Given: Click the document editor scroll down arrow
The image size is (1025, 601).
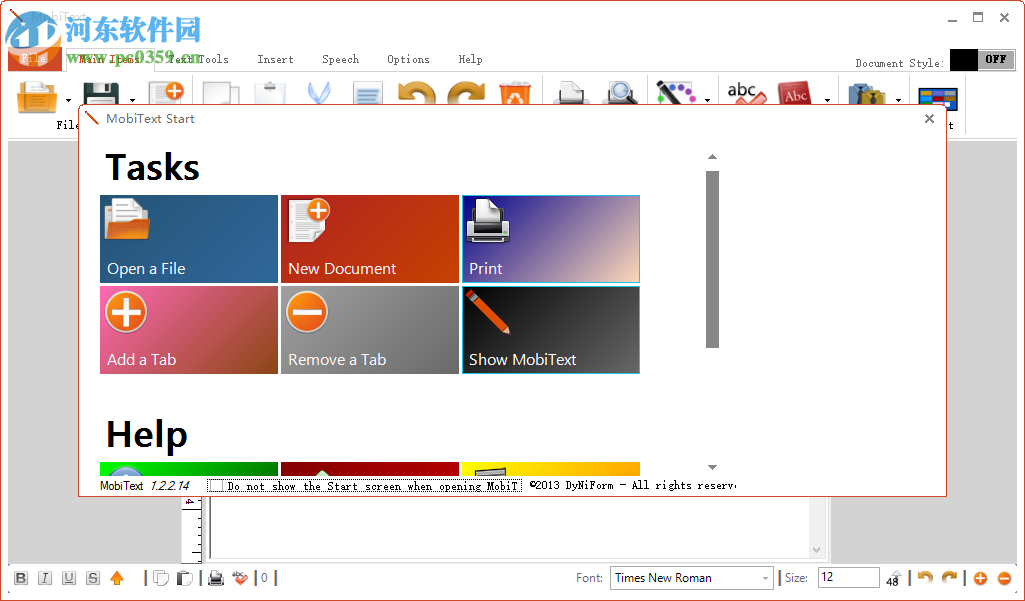Looking at the screenshot, I should coord(816,550).
